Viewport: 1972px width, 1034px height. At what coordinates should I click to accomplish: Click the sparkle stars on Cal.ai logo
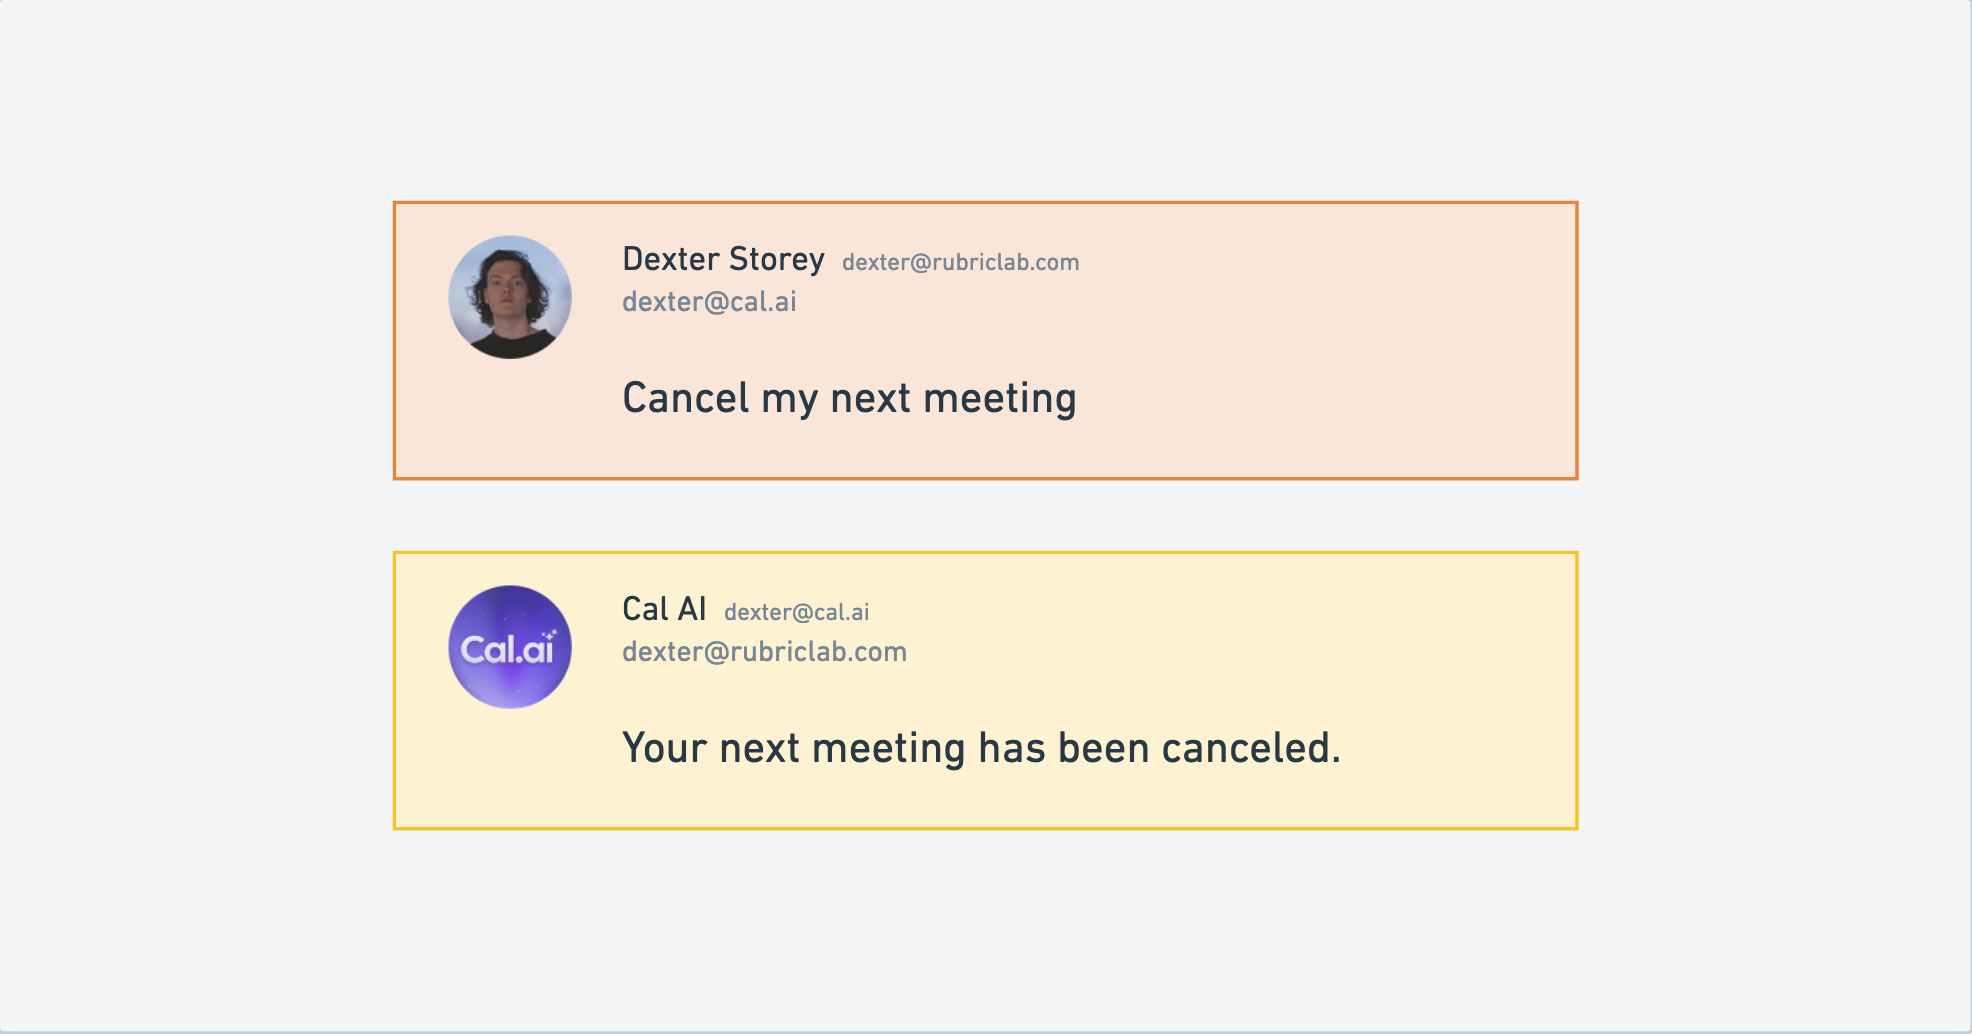pyautogui.click(x=549, y=634)
